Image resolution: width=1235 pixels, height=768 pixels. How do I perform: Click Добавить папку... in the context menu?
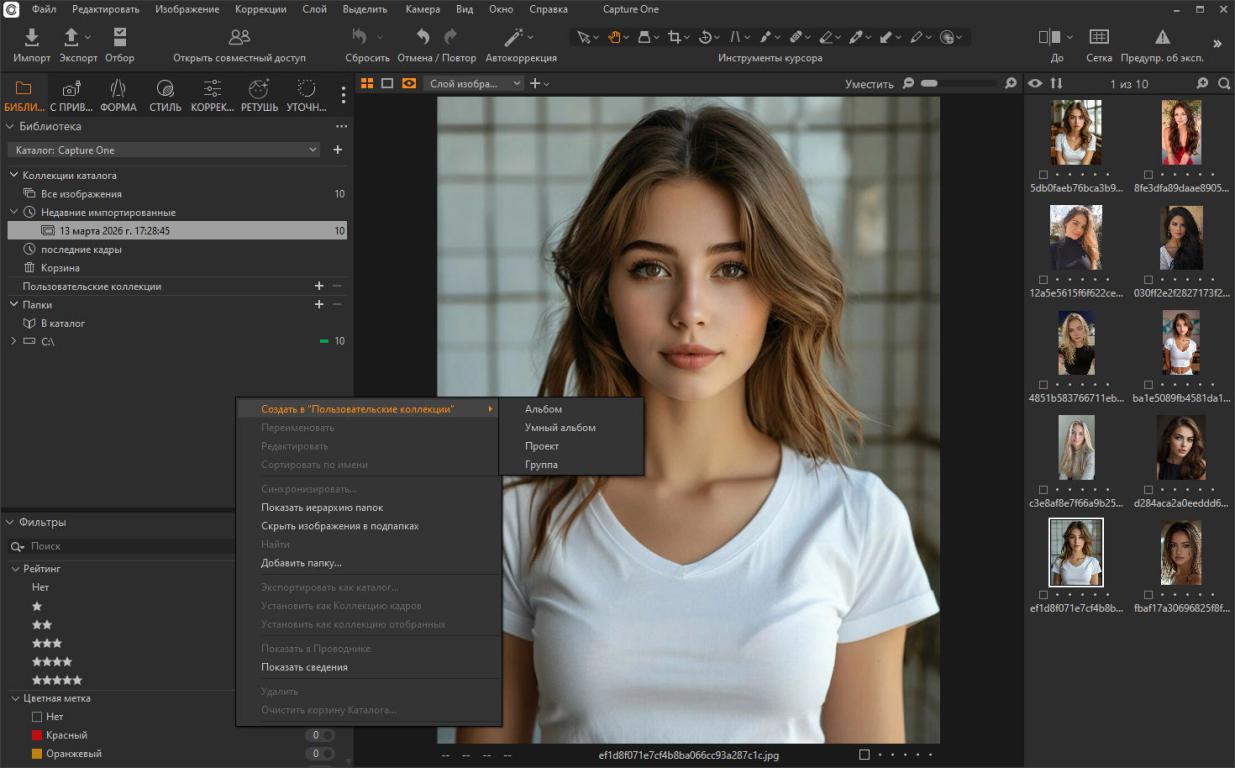(301, 563)
